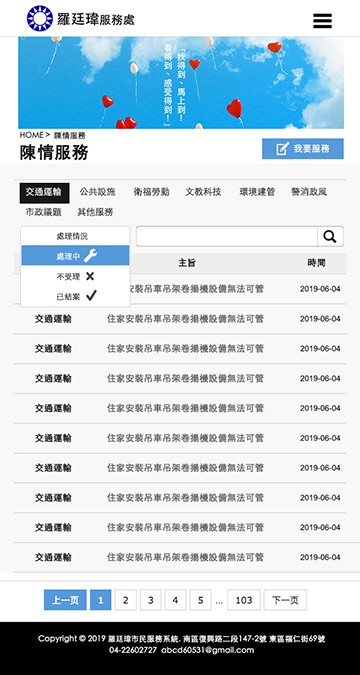The image size is (360, 675).
Task: Go to page 3
Action: 151,600
